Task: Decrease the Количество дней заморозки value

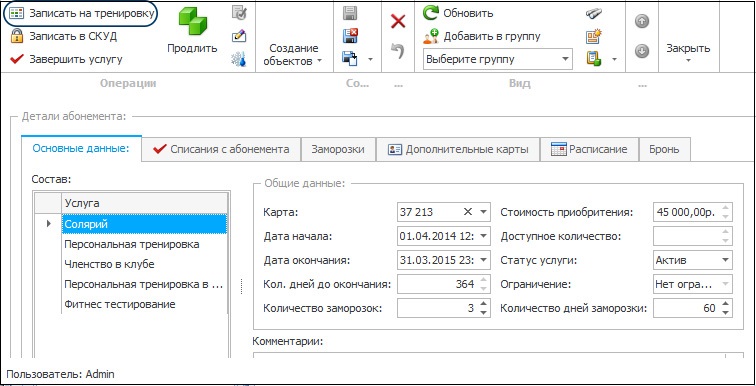Action: click(x=726, y=313)
